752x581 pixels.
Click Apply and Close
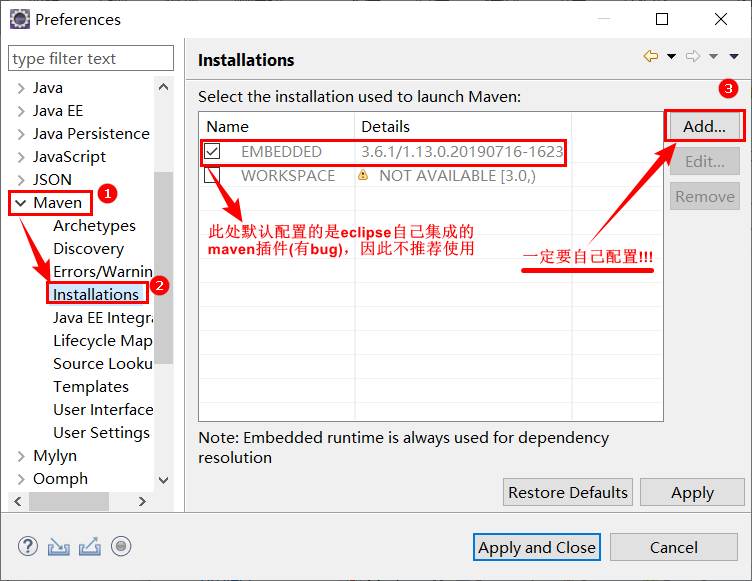(x=537, y=547)
